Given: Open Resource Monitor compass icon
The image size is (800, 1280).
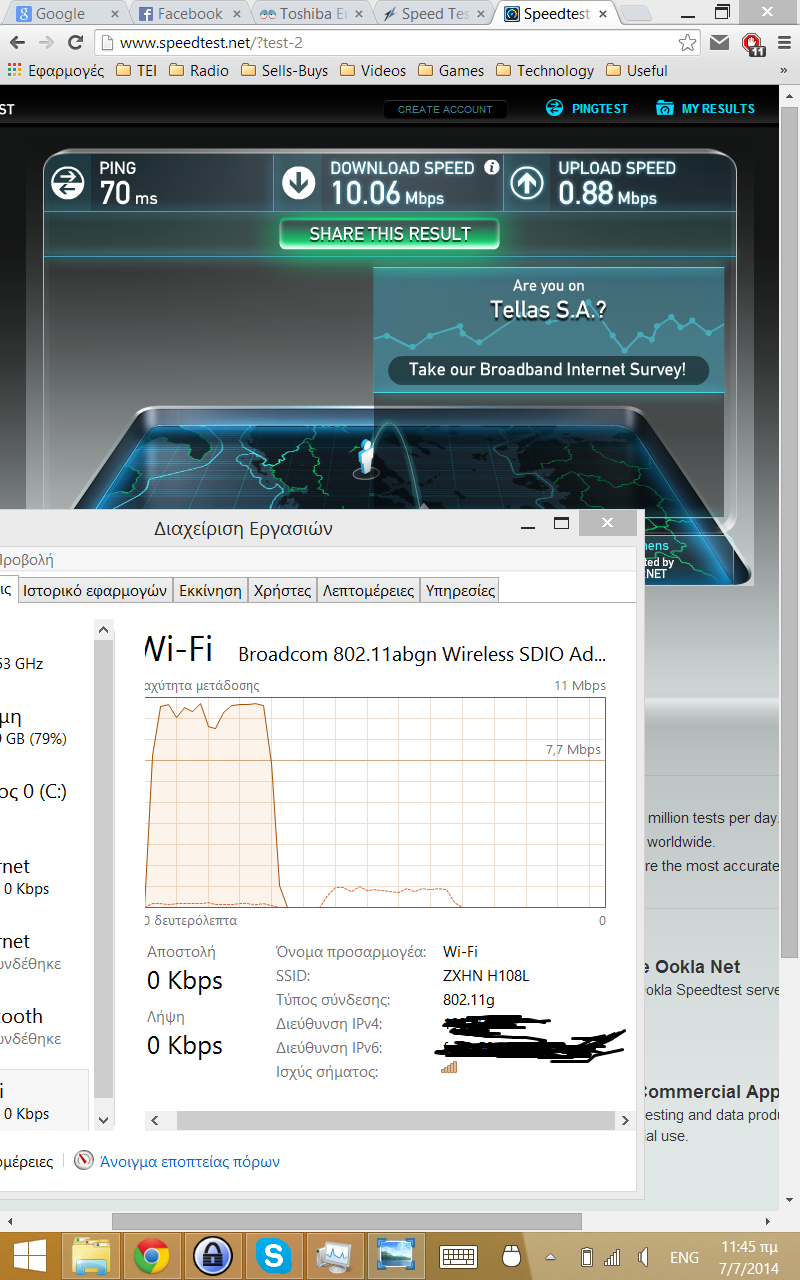Looking at the screenshot, I should 84,1161.
